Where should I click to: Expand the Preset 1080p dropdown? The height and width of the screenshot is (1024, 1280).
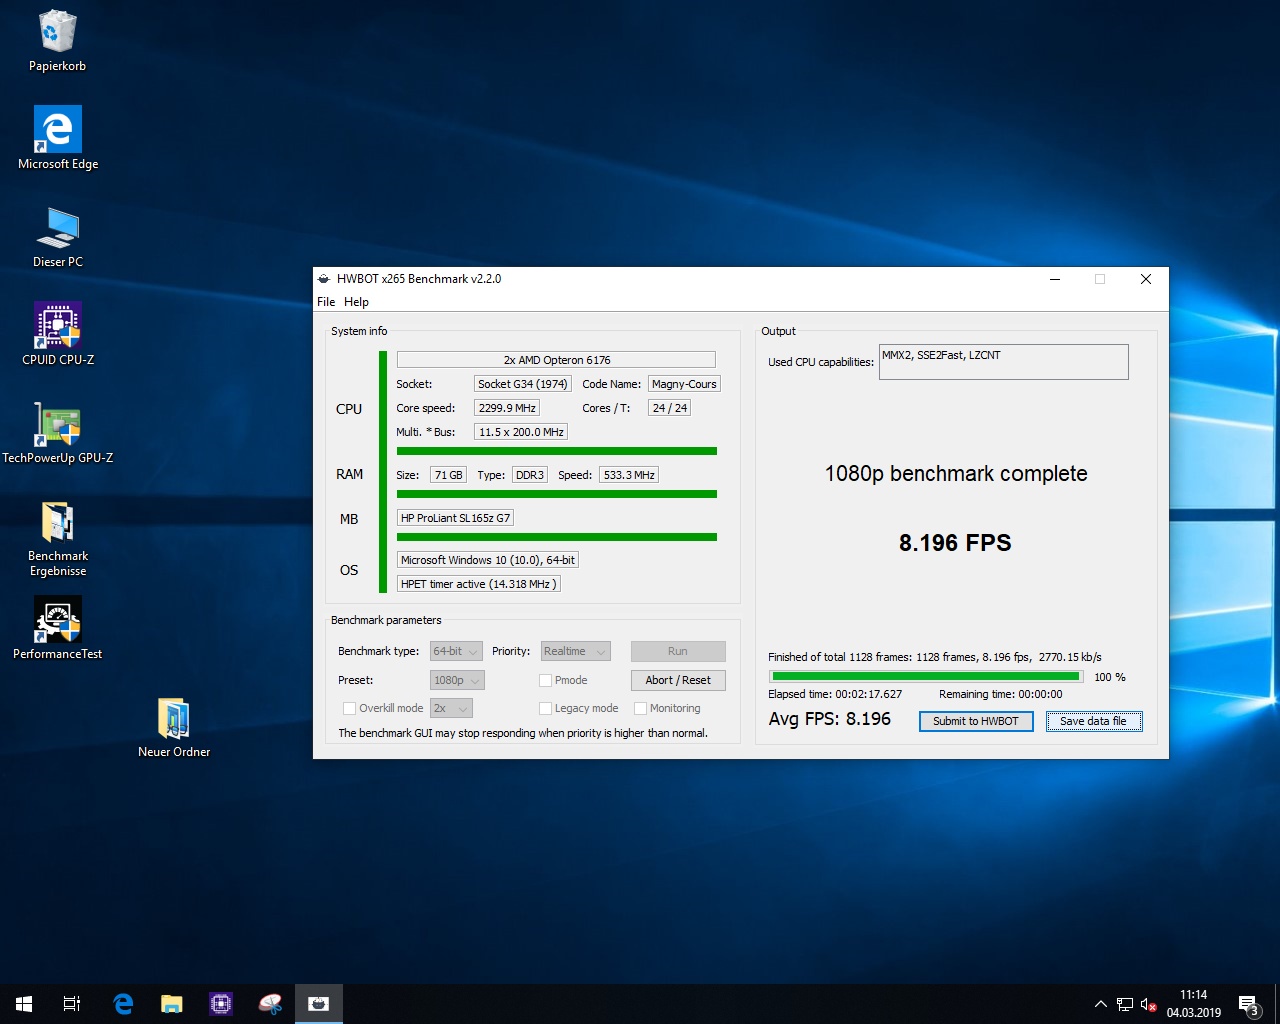(457, 680)
